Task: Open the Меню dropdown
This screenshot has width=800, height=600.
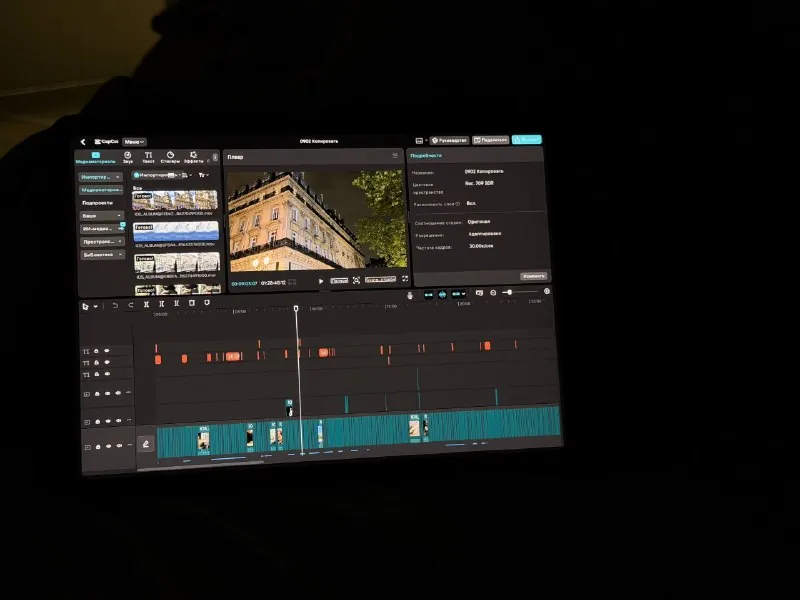Action: (x=134, y=142)
